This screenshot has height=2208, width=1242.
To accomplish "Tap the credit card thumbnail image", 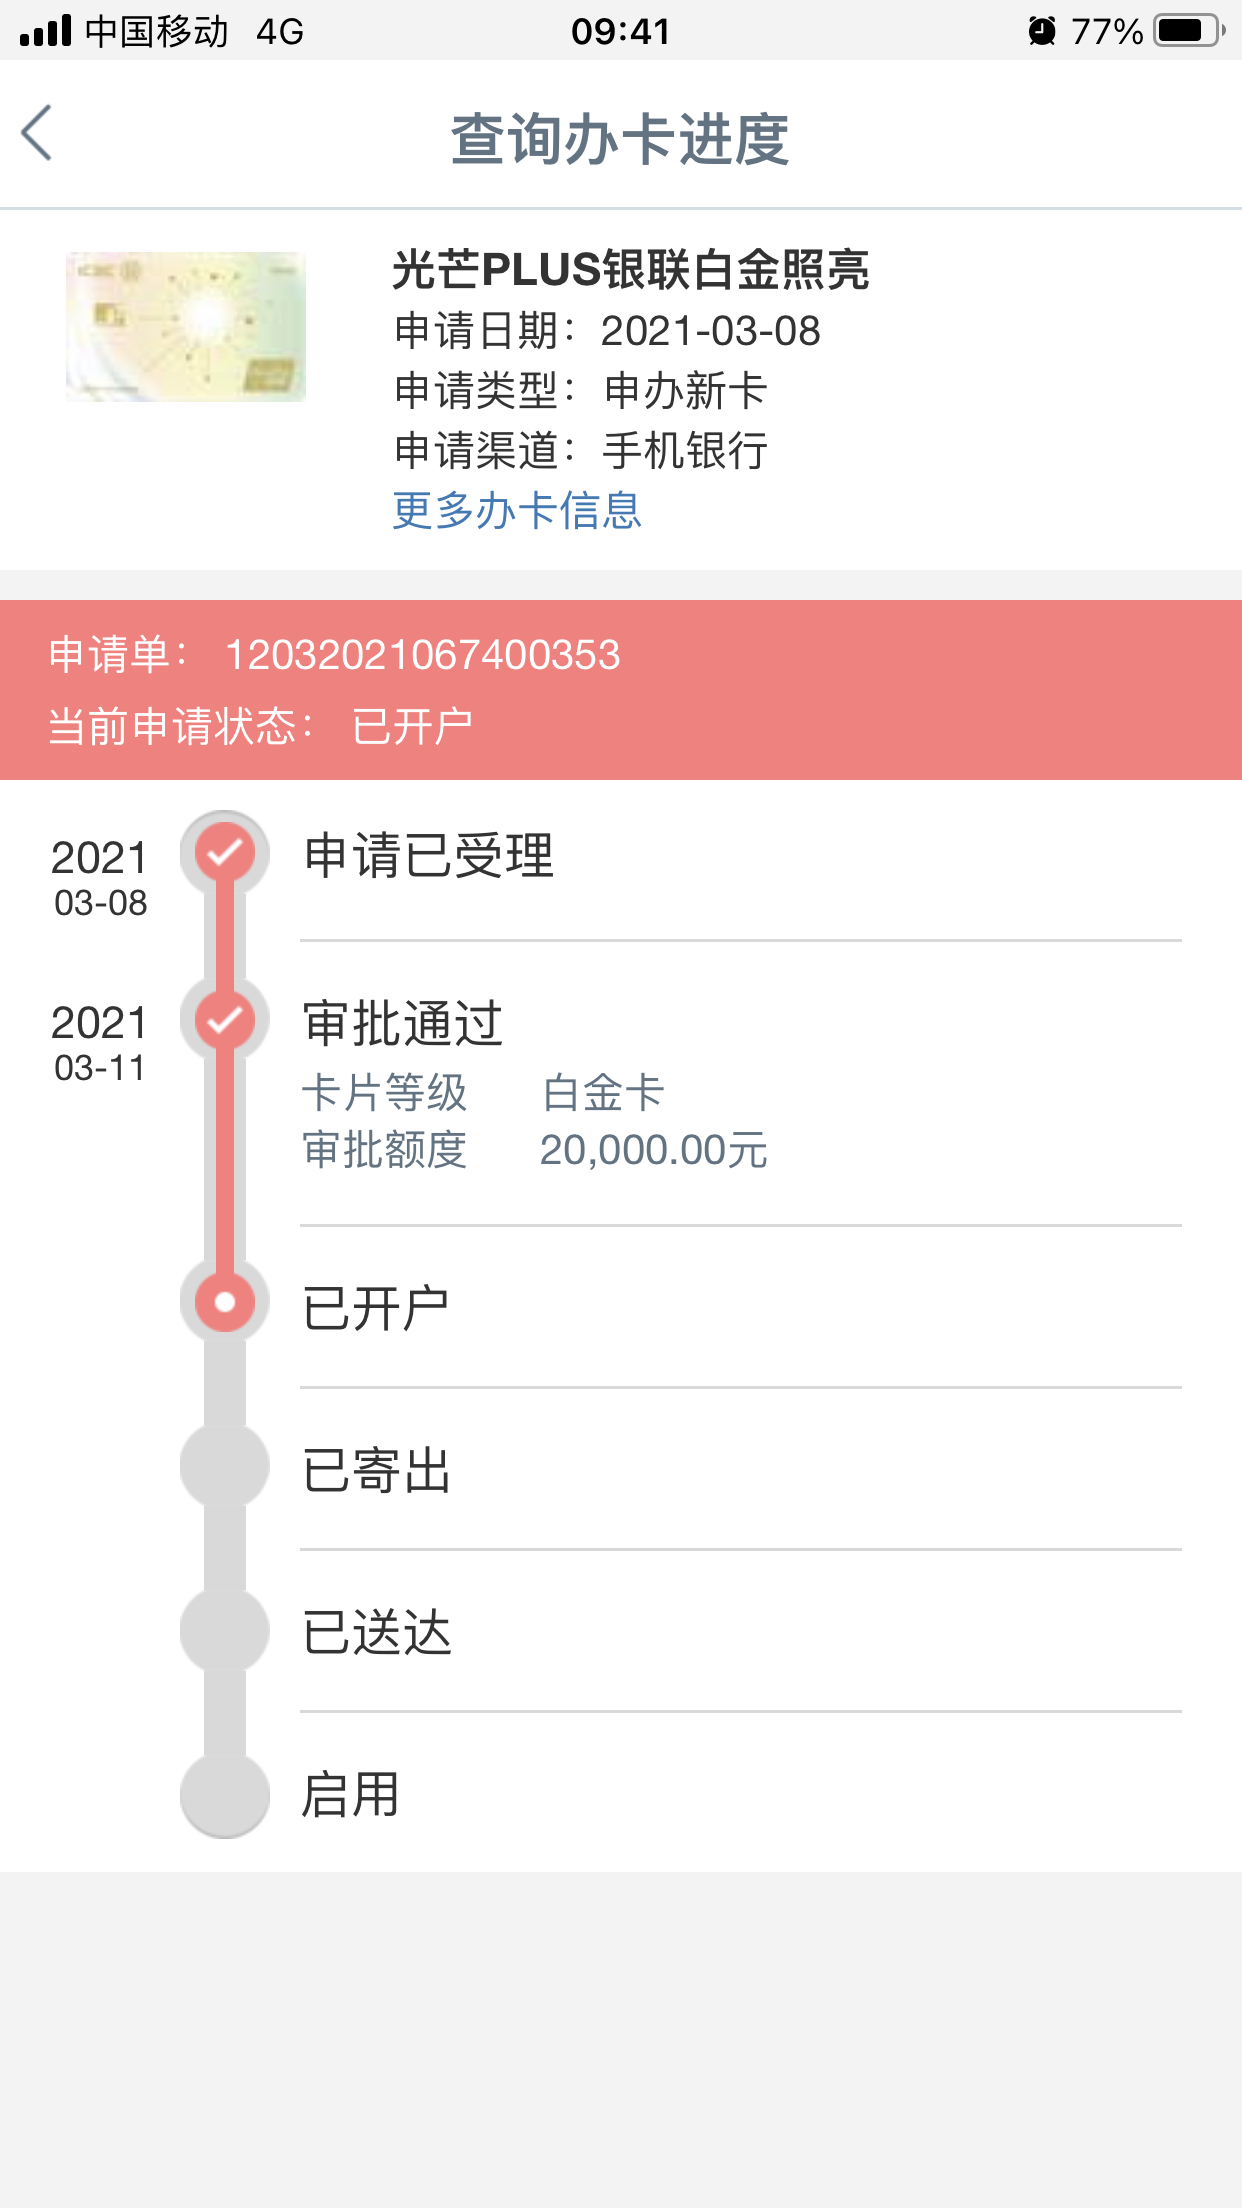I will [186, 327].
